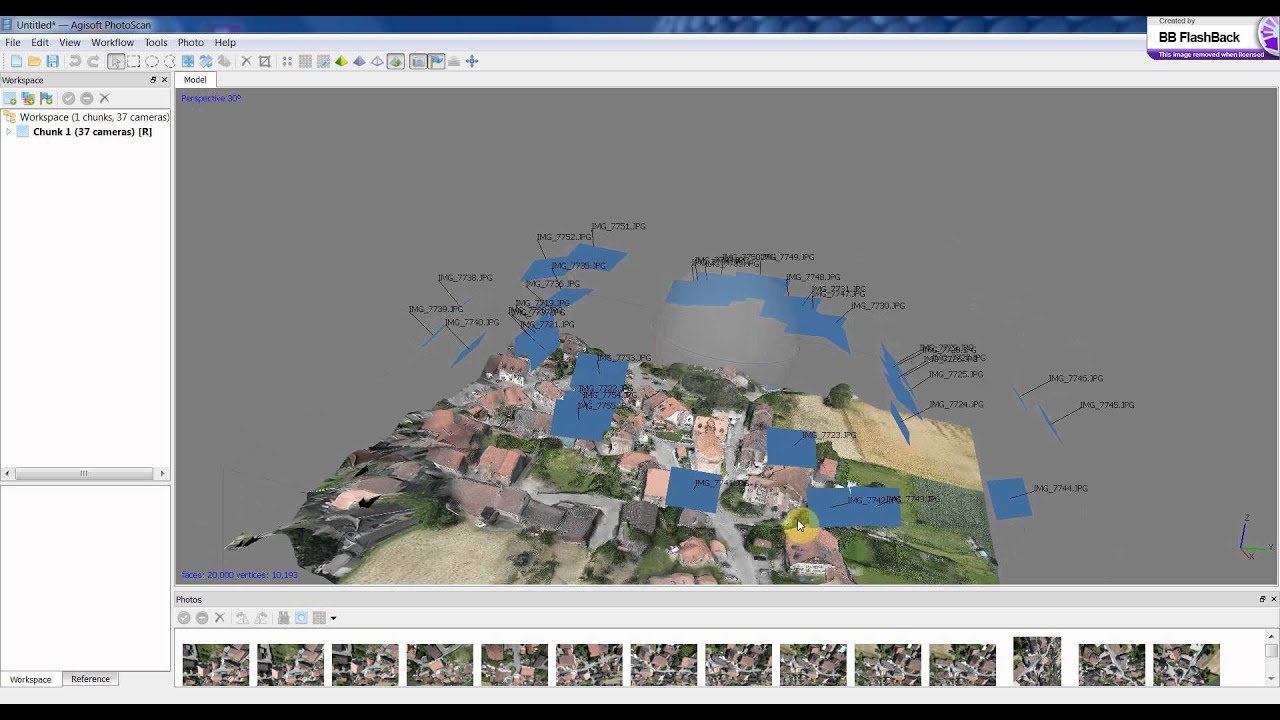This screenshot has width=1280, height=720.
Task: Expand the Chunk 1 tree node
Action: pyautogui.click(x=9, y=132)
